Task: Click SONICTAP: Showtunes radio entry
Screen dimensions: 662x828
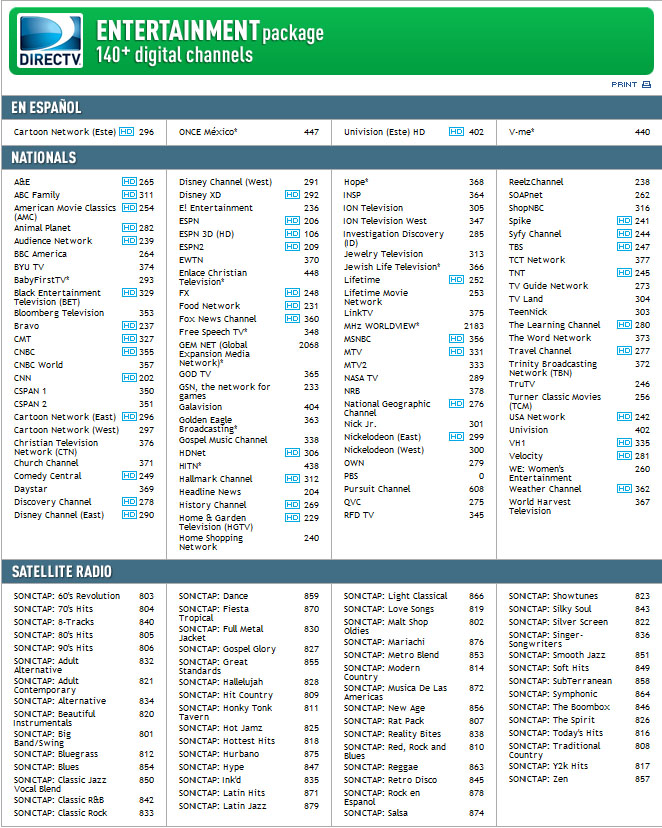Action: point(579,596)
